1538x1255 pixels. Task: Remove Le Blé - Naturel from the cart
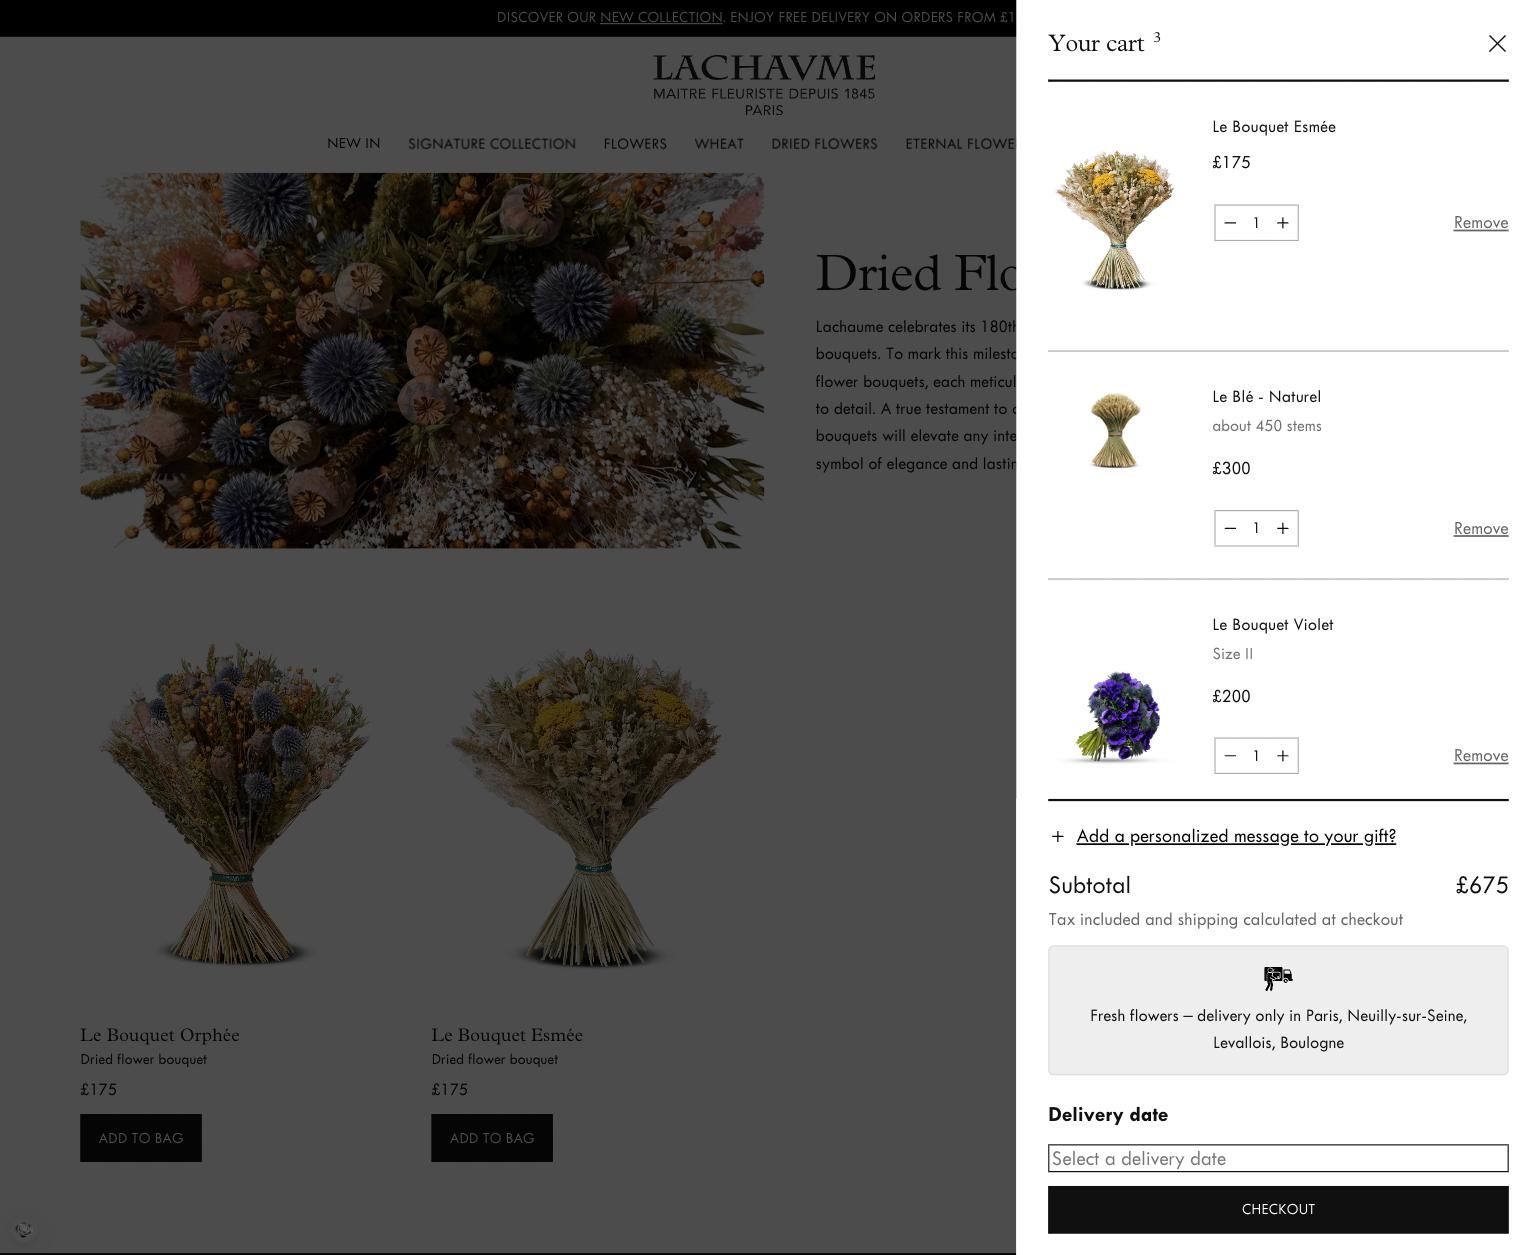[1480, 528]
